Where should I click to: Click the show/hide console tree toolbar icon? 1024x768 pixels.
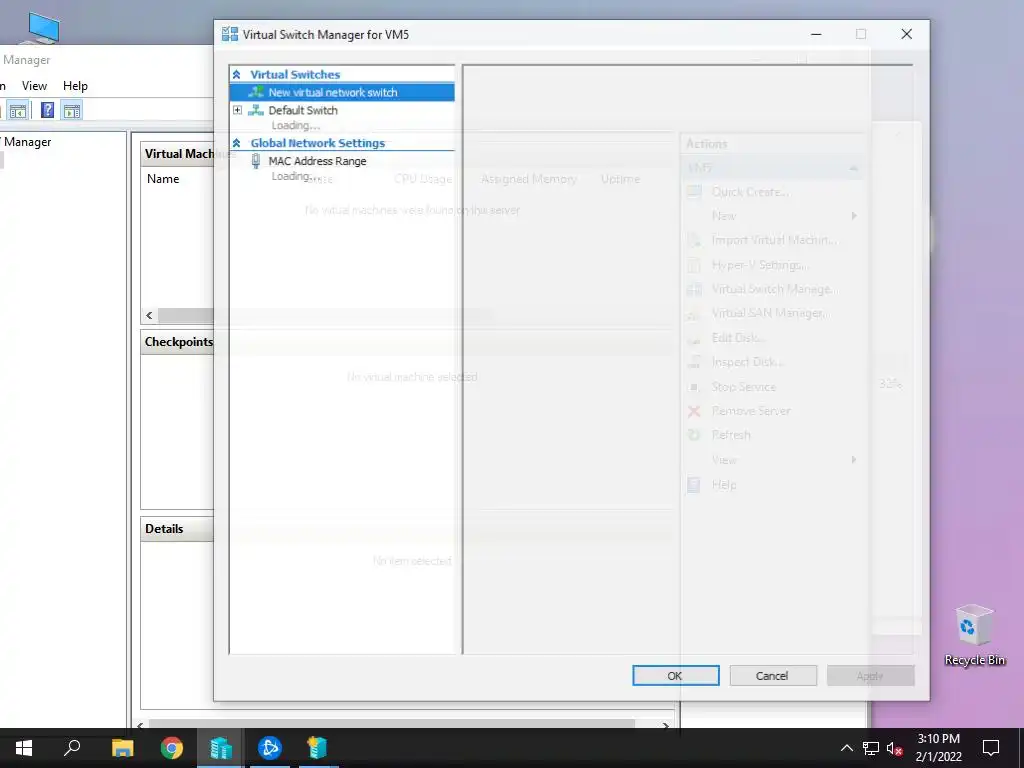18,110
